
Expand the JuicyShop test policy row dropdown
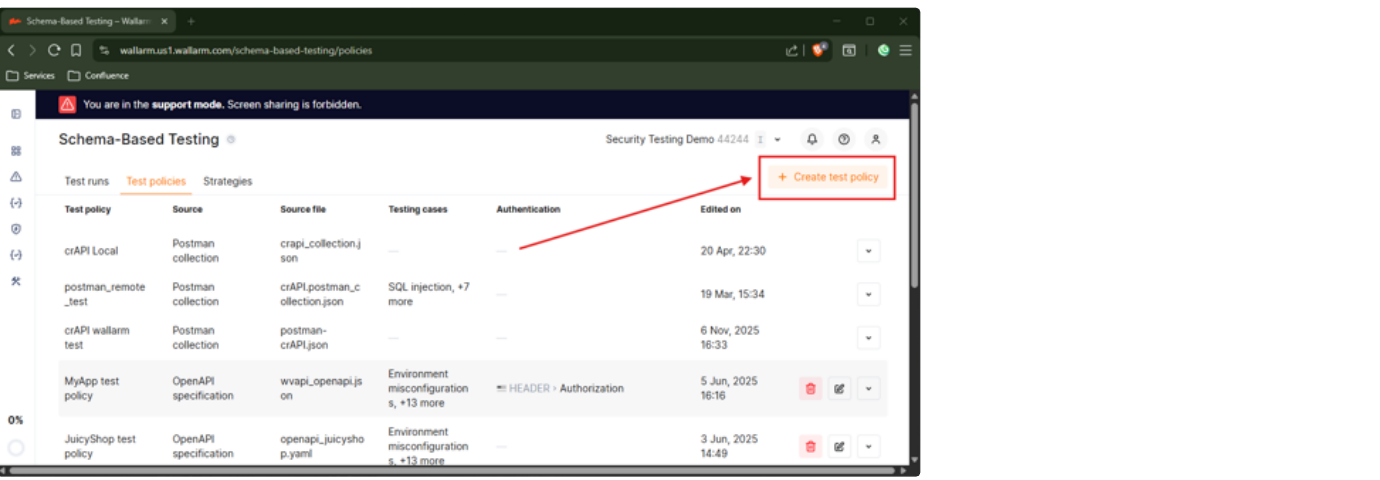click(x=869, y=446)
